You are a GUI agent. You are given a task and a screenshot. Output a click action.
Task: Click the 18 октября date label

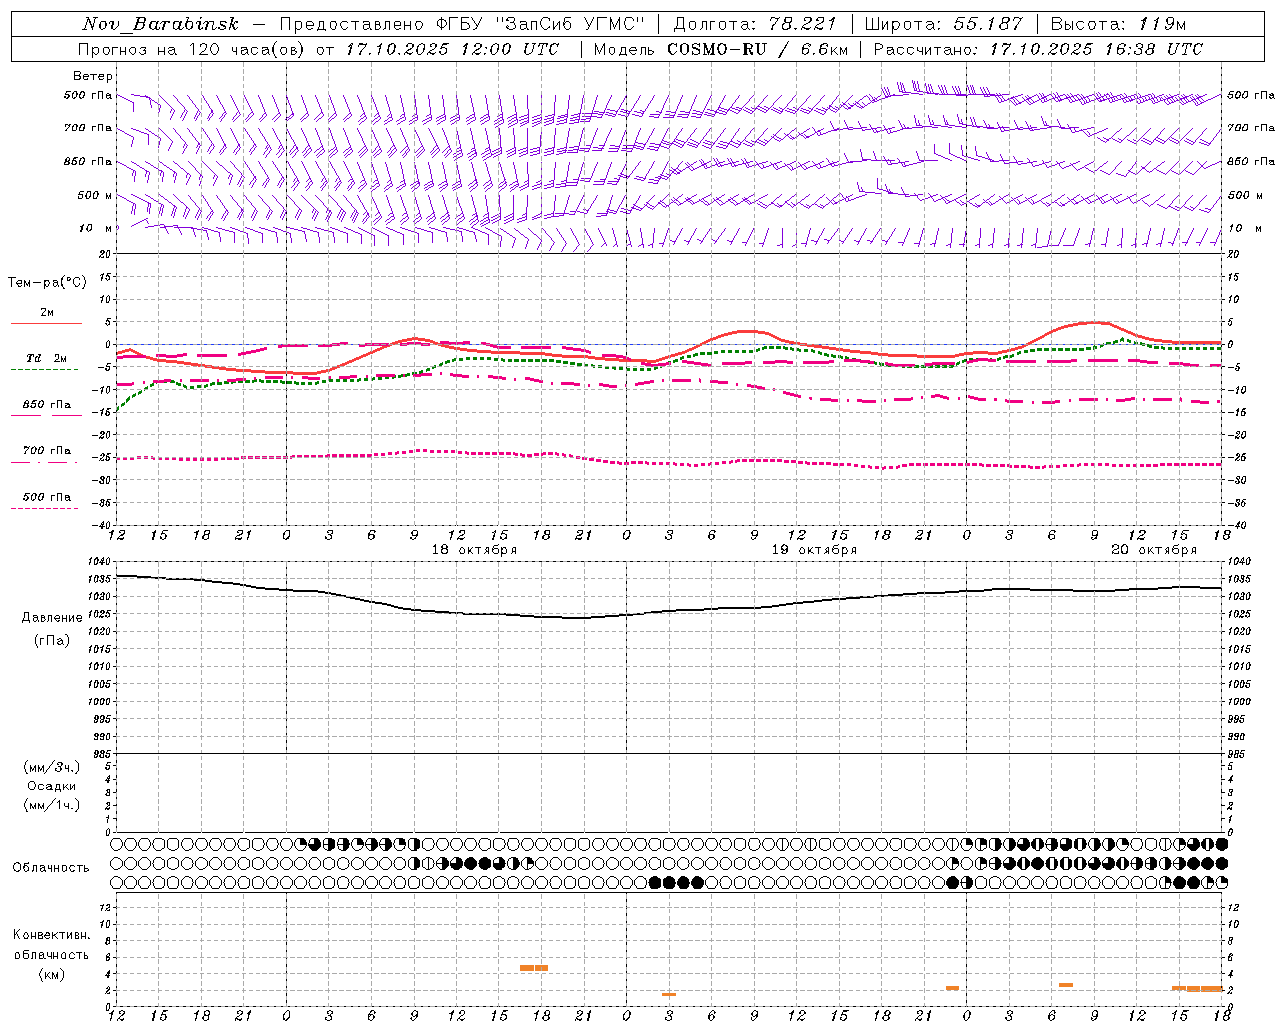click(x=474, y=550)
